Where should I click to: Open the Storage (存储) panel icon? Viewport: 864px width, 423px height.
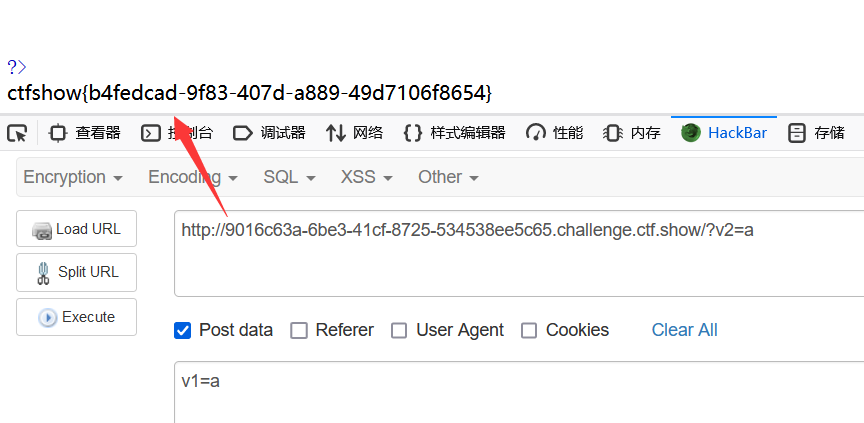point(797,133)
